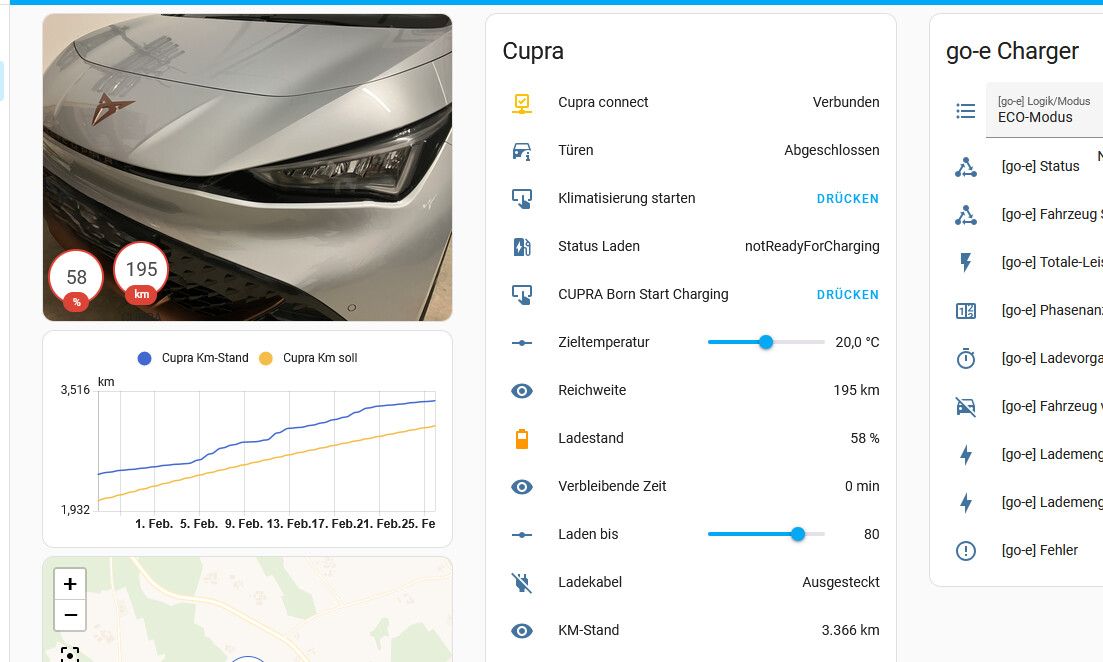Viewport: 1103px width, 662px height.
Task: Click the Ladekabel unplugged icon
Action: point(521,583)
